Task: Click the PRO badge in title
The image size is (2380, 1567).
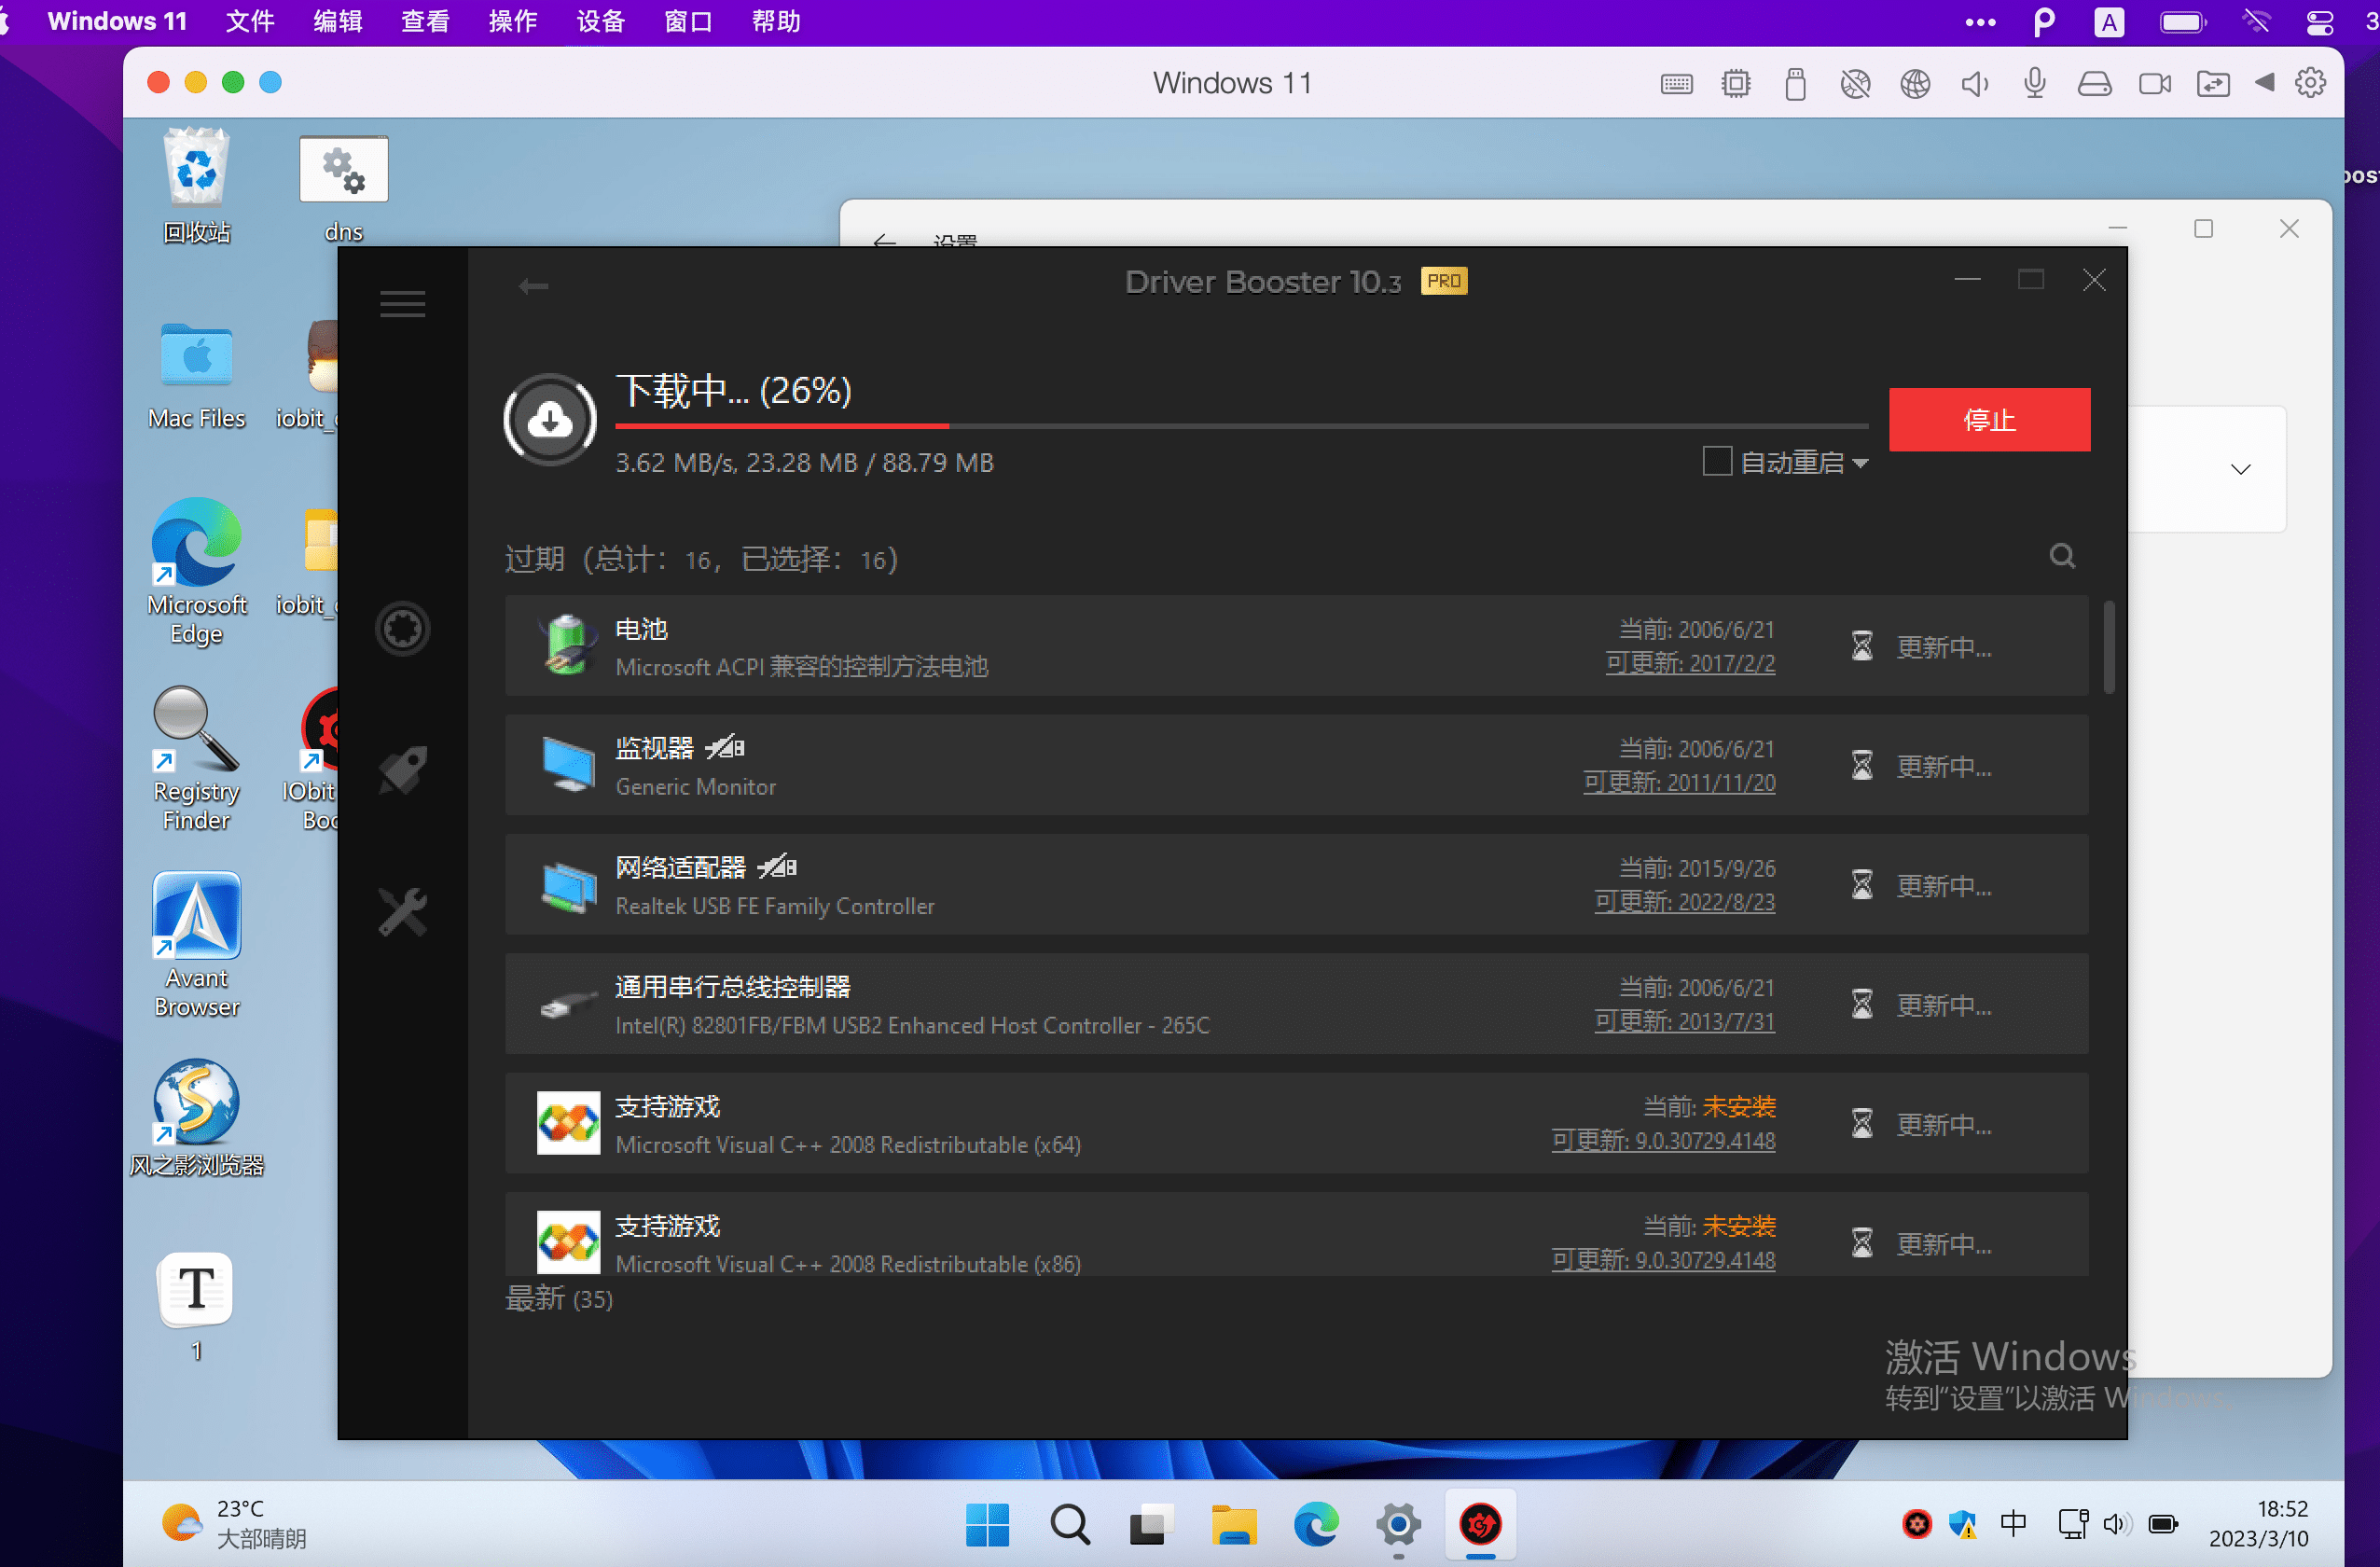Action: point(1443,281)
